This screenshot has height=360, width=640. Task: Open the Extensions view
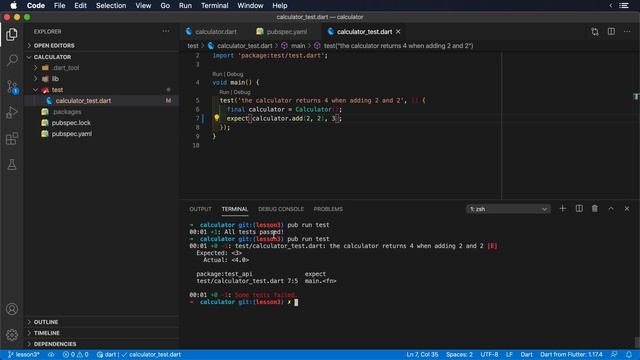[x=12, y=138]
